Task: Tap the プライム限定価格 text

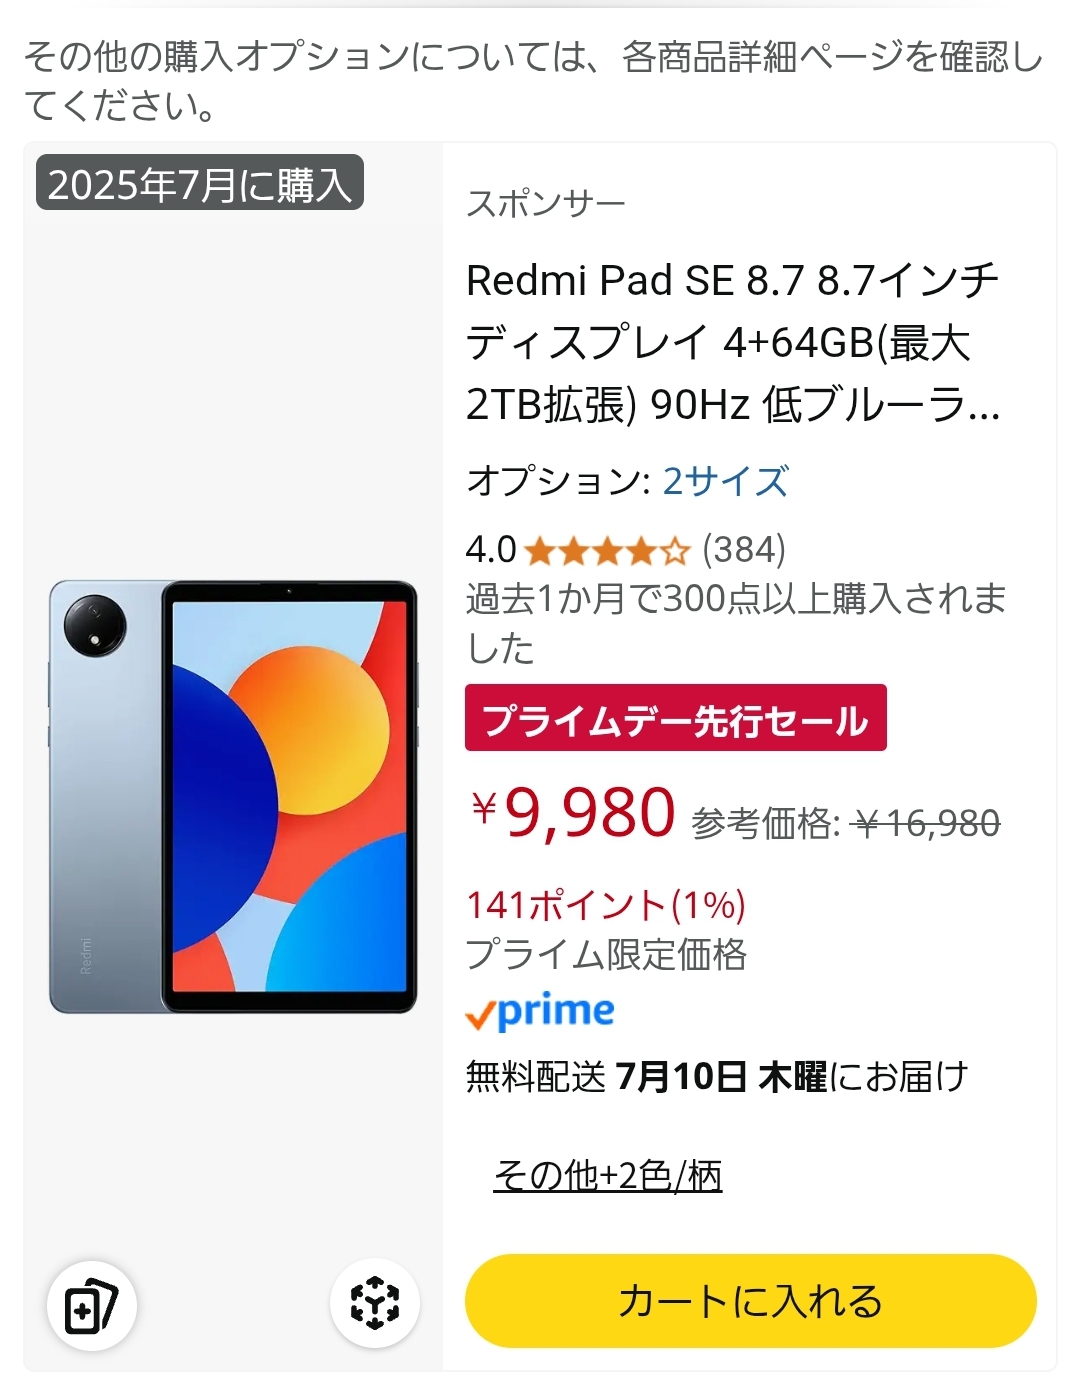Action: [x=606, y=954]
